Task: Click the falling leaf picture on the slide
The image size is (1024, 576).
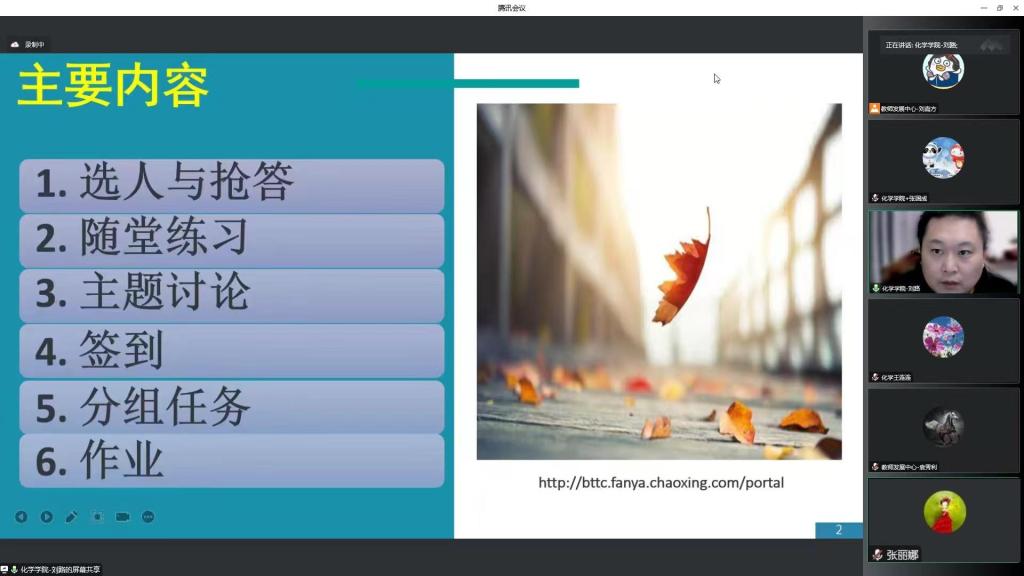Action: point(658,281)
